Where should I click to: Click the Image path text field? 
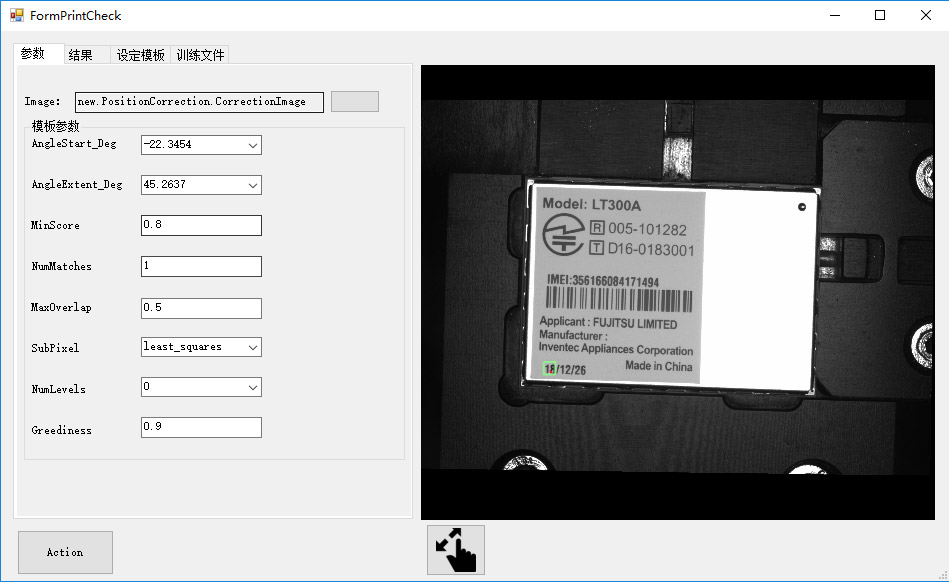pos(200,102)
